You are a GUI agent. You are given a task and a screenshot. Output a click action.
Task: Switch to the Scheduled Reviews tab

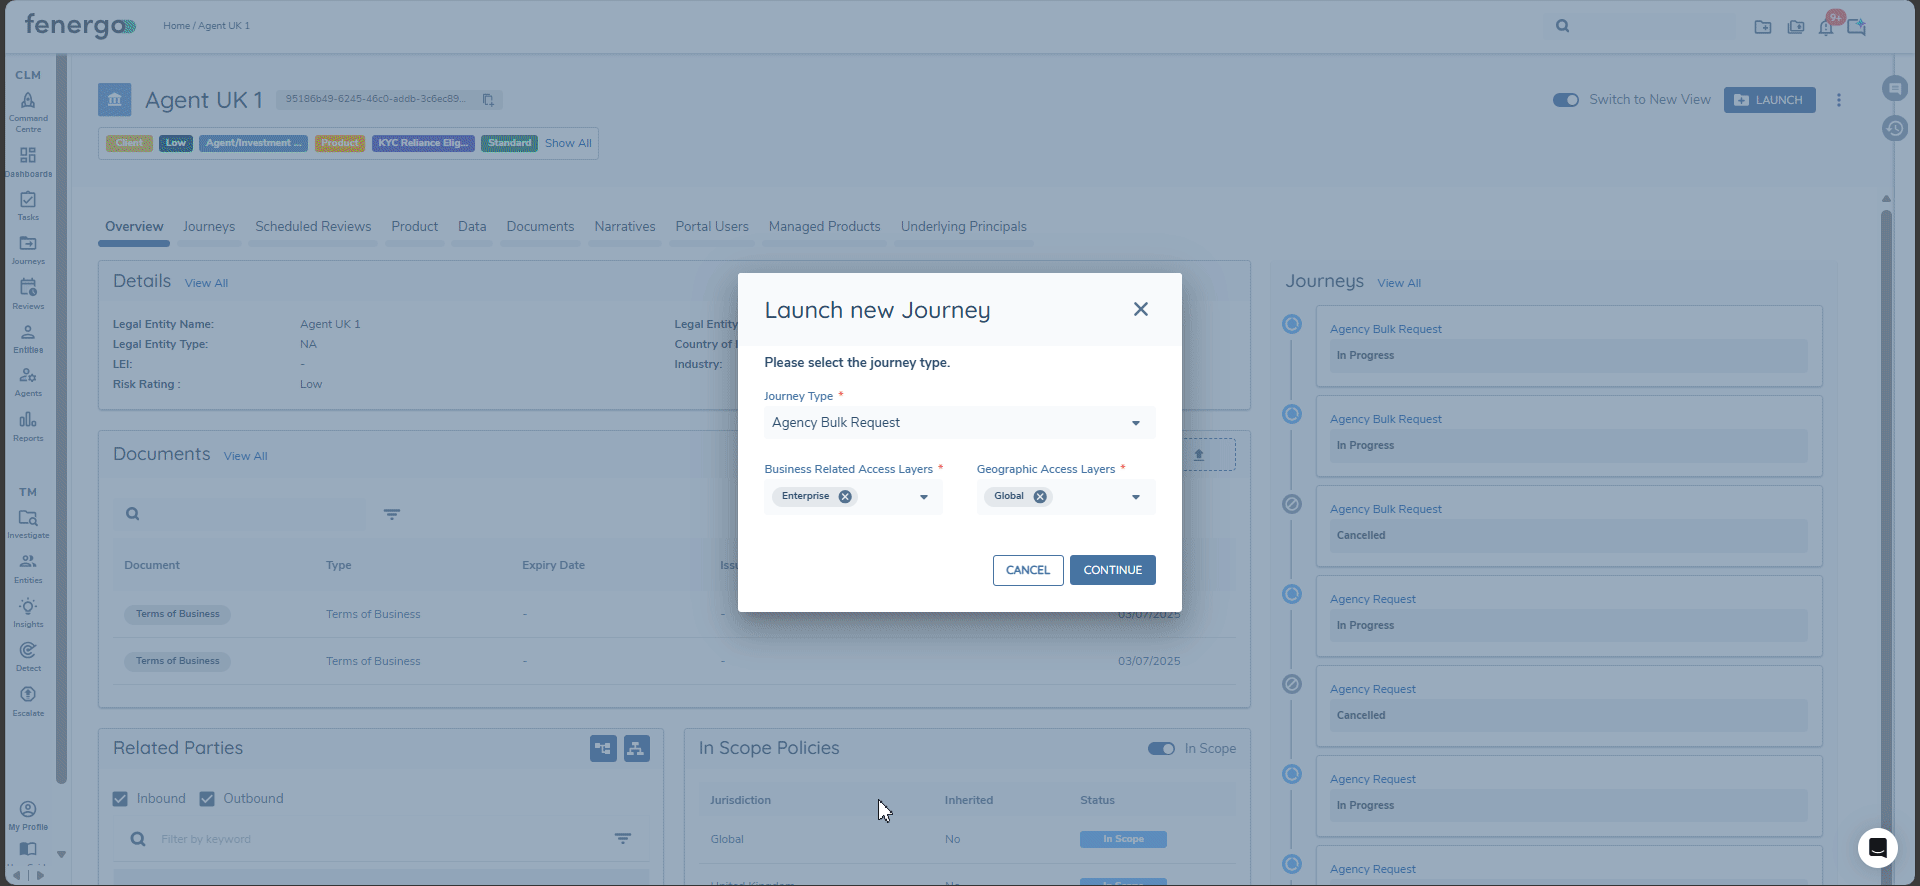(x=313, y=227)
